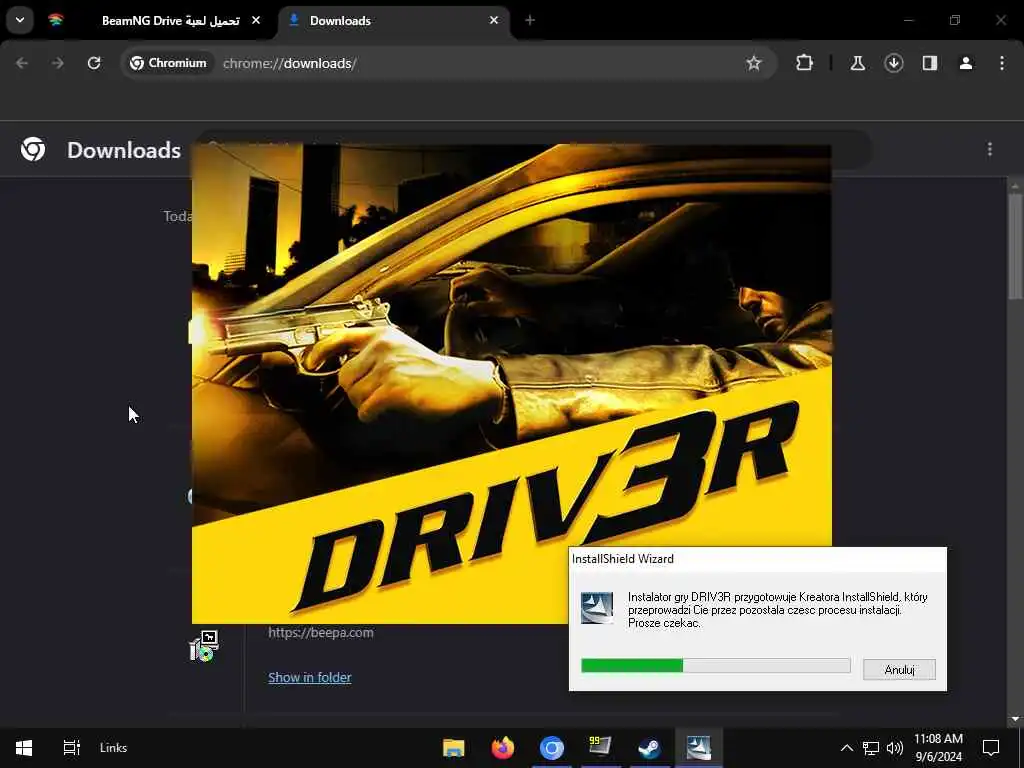Click the Links toolbar on taskbar
The image size is (1024, 768).
[114, 748]
